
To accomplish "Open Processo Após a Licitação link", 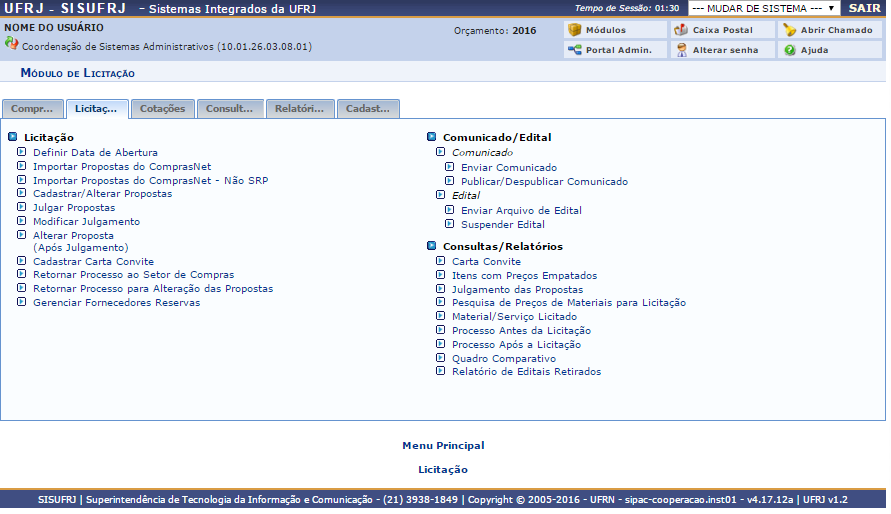I will (517, 345).
